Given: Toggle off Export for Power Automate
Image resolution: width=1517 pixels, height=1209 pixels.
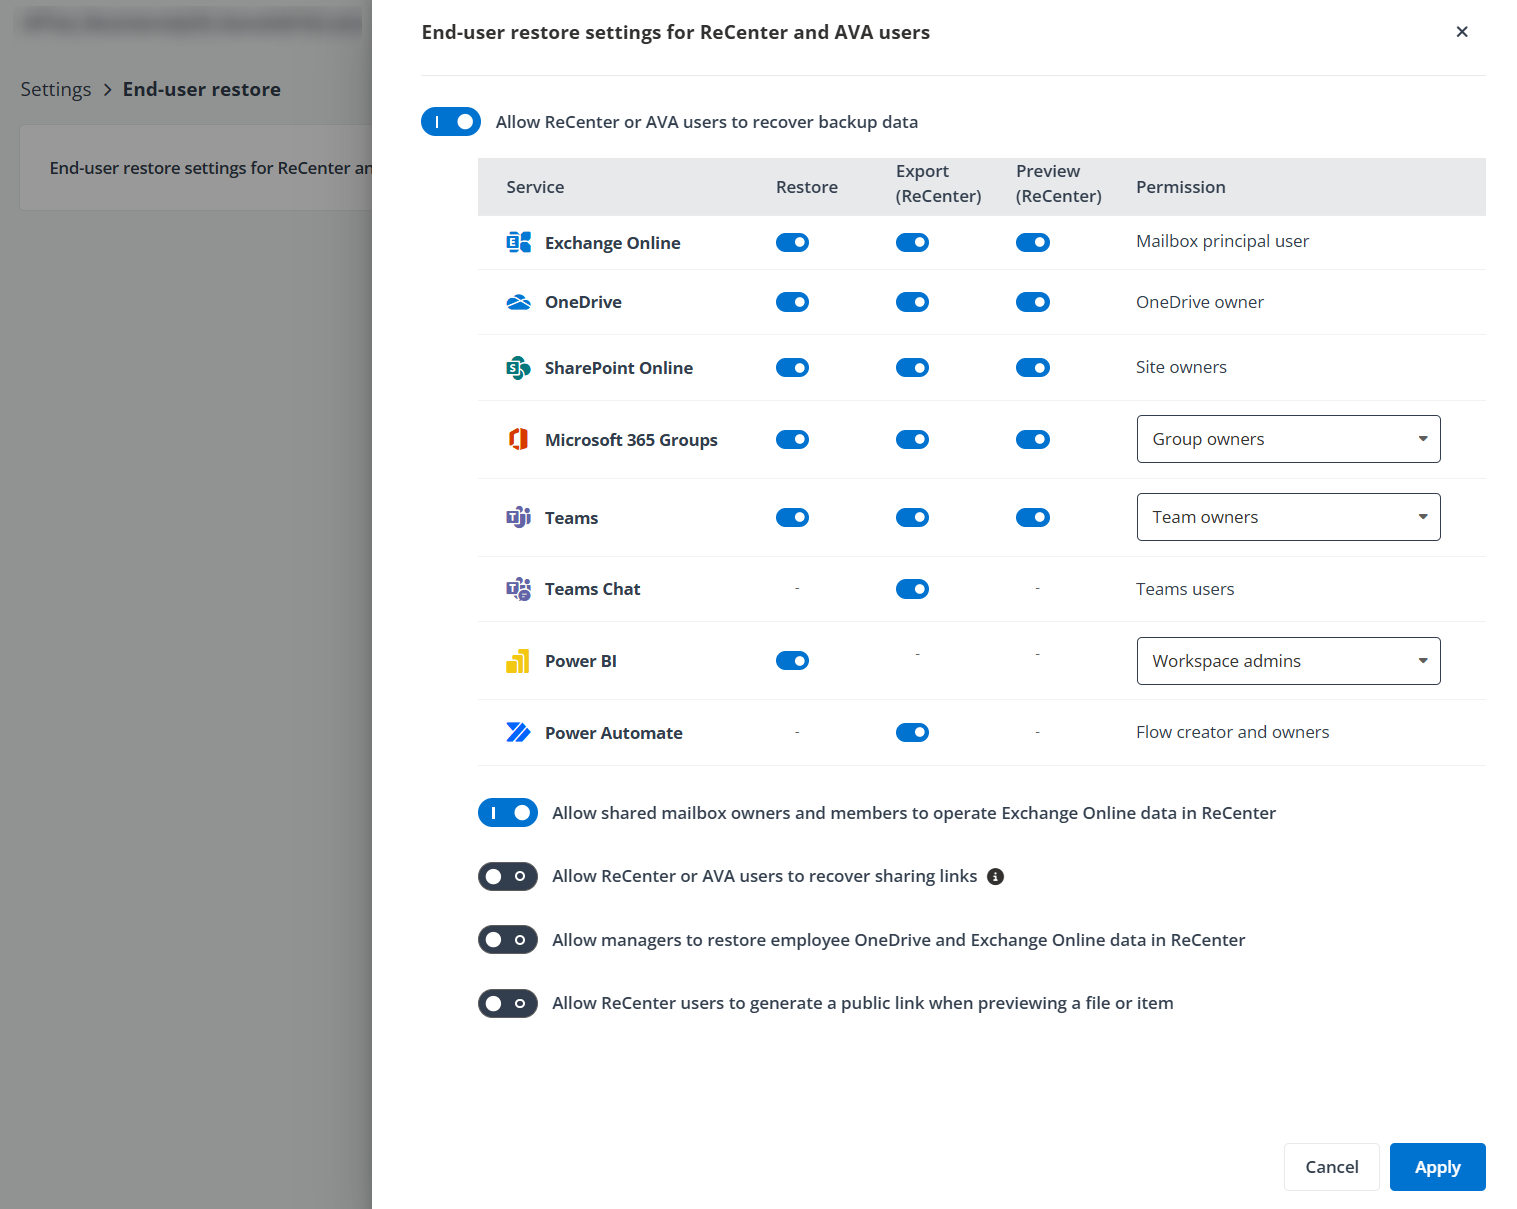Looking at the screenshot, I should click(912, 732).
